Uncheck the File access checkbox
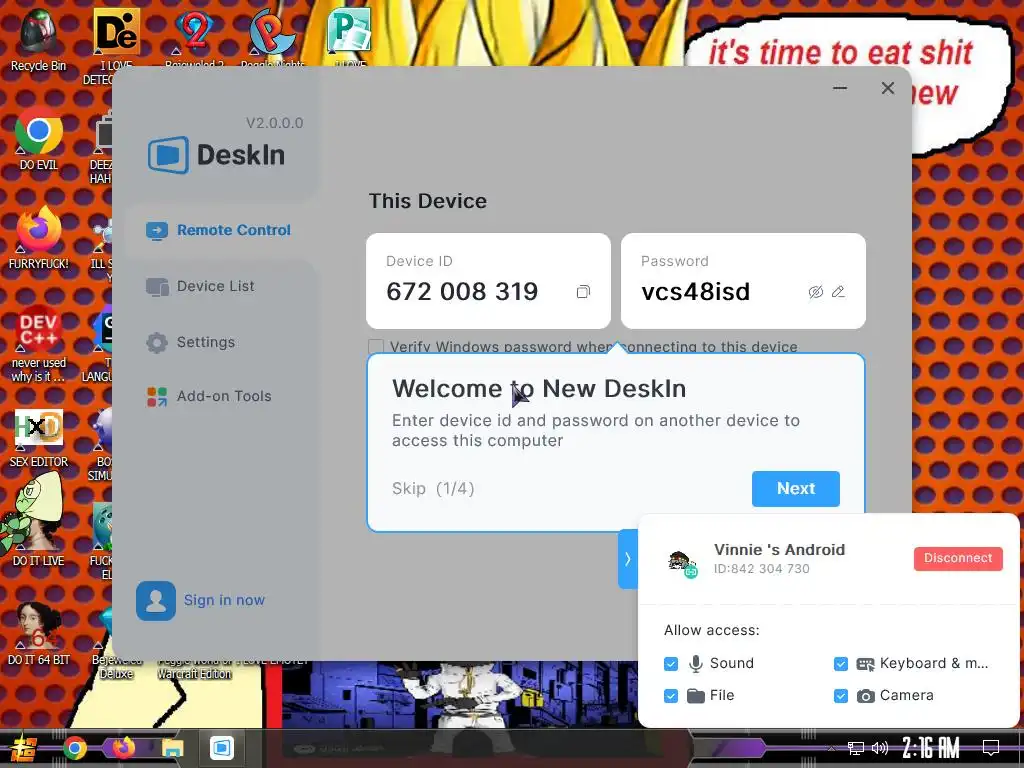Viewport: 1024px width, 768px height. click(x=671, y=696)
